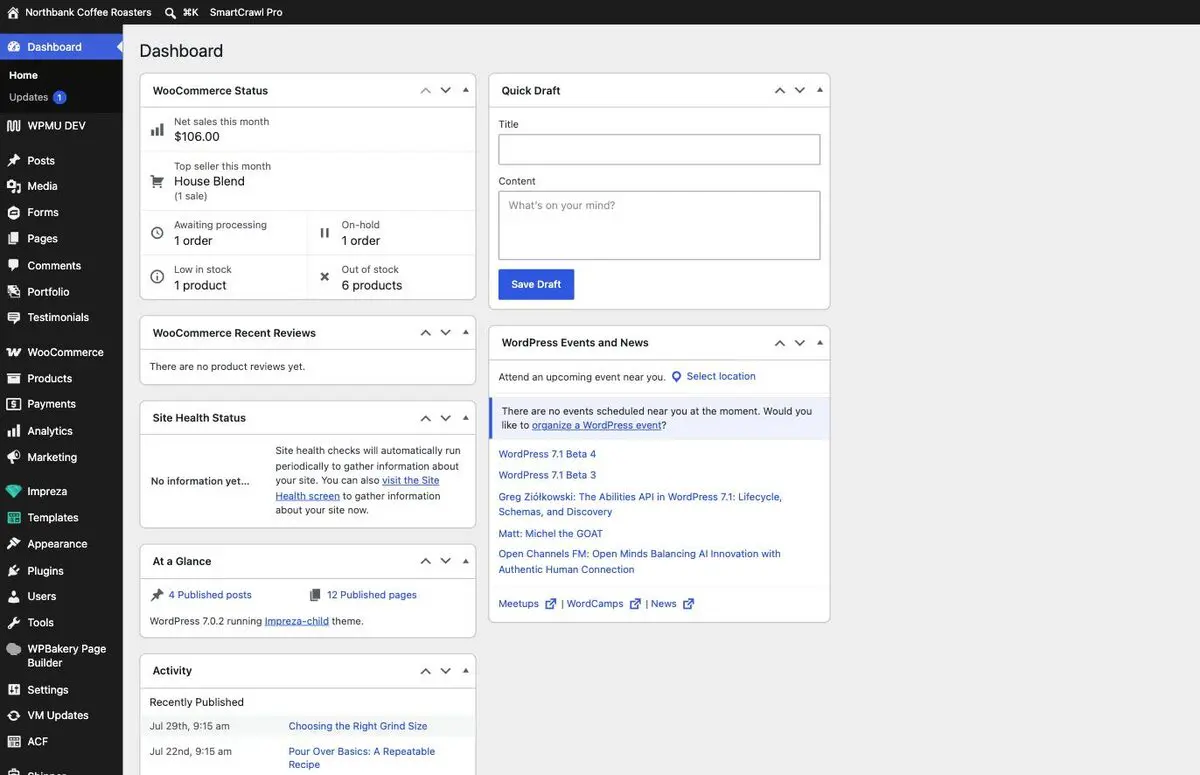This screenshot has width=1200, height=775.
Task: Open the Out of stock 6 products stat
Action: [x=392, y=277]
